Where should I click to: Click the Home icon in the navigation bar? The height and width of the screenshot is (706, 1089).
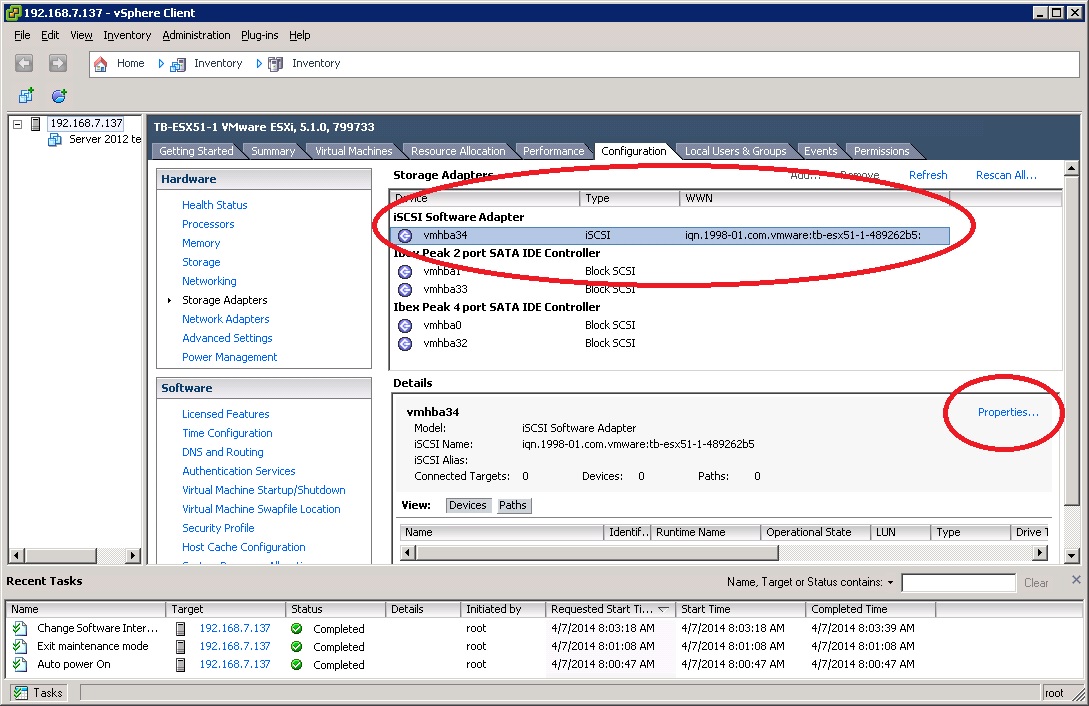pos(100,63)
